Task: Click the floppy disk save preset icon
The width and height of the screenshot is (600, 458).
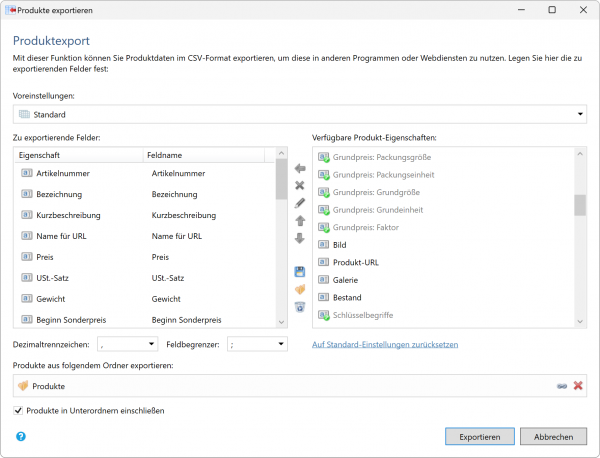Action: (x=299, y=271)
